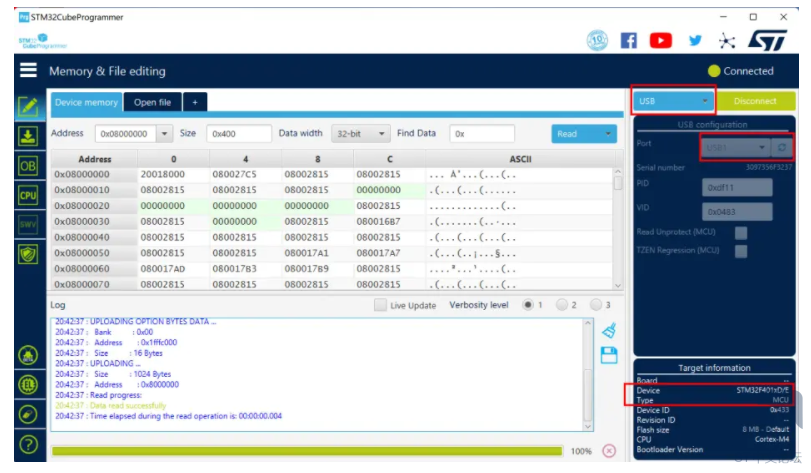Click the memory table vertical scrollbar

(x=618, y=228)
